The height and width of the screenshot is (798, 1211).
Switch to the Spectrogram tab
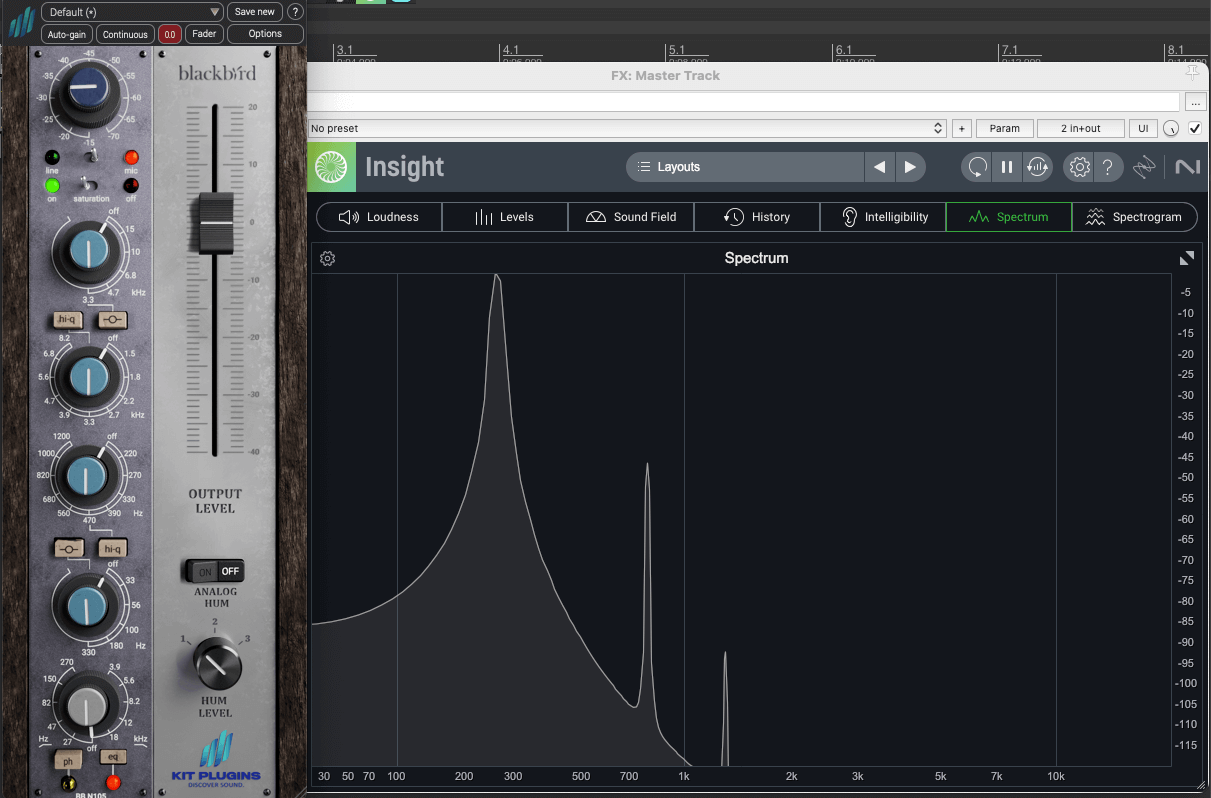coord(1134,217)
